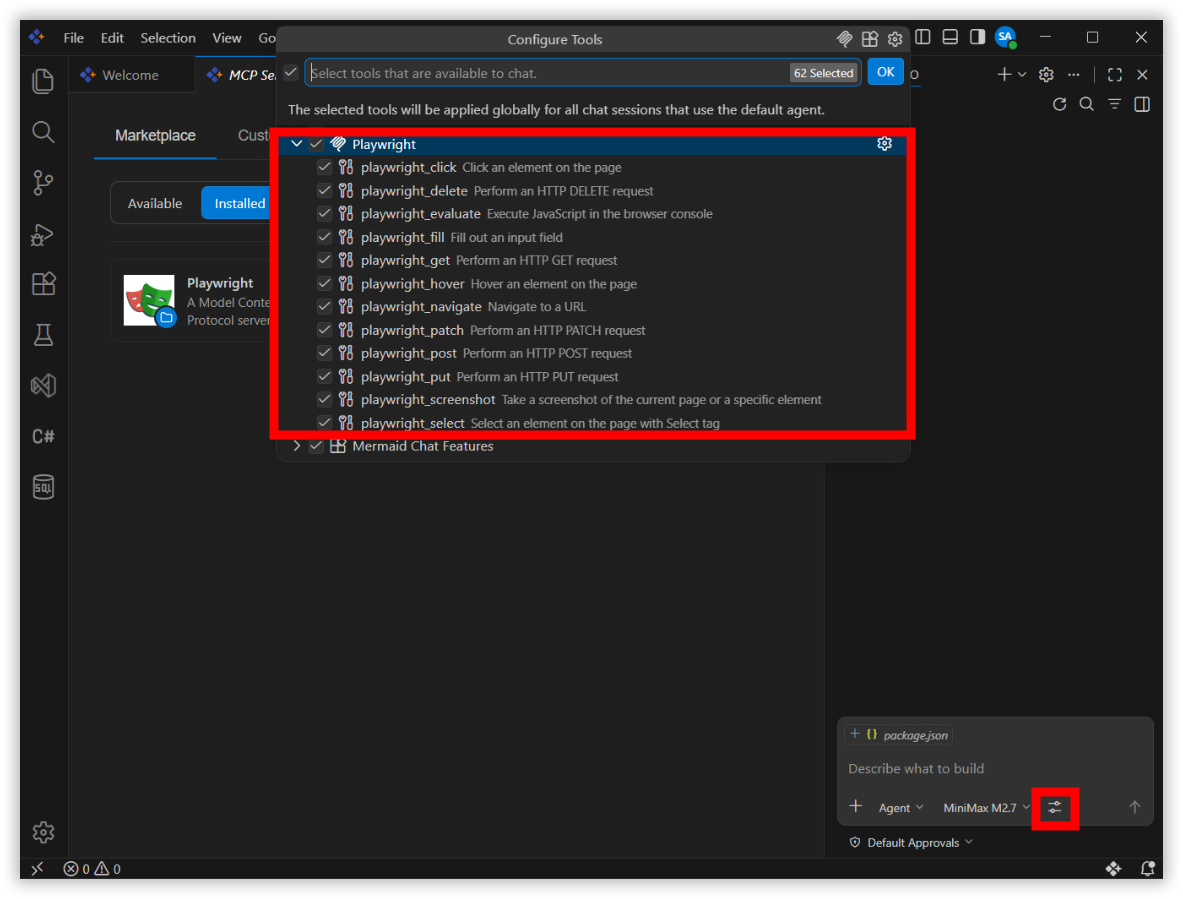Uncheck the playwright_fill tool
Screen dimensions: 1183x899
click(324, 237)
